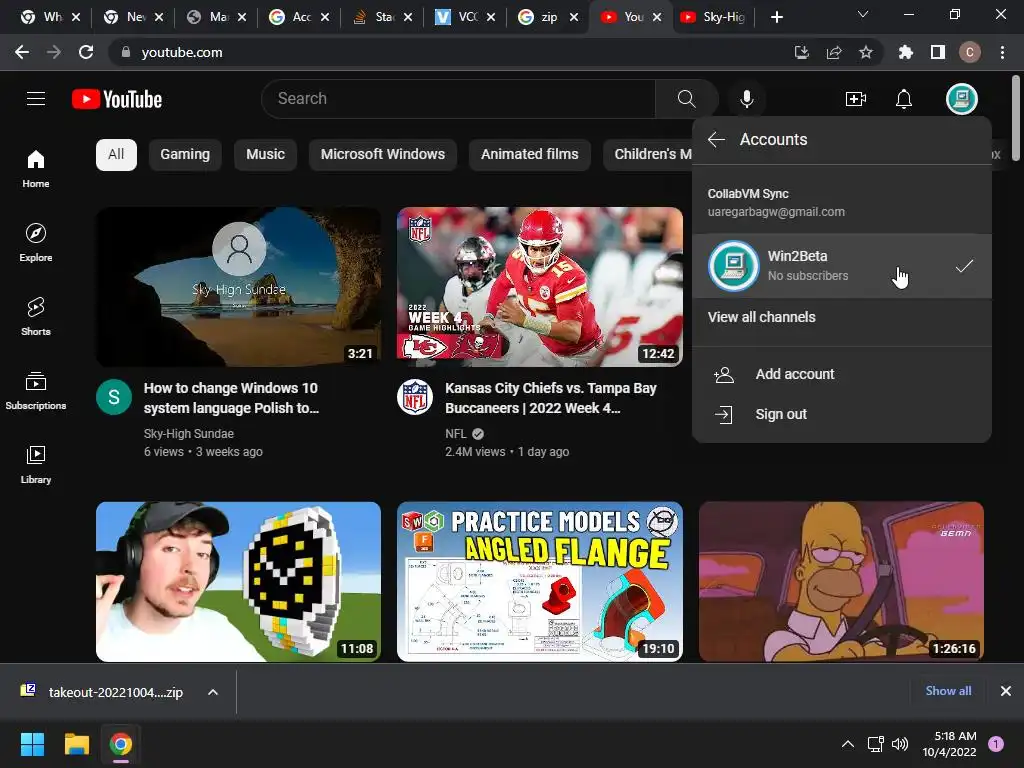Open the Practice Models Angled Flange thumbnail
The width and height of the screenshot is (1024, 768).
point(539,581)
